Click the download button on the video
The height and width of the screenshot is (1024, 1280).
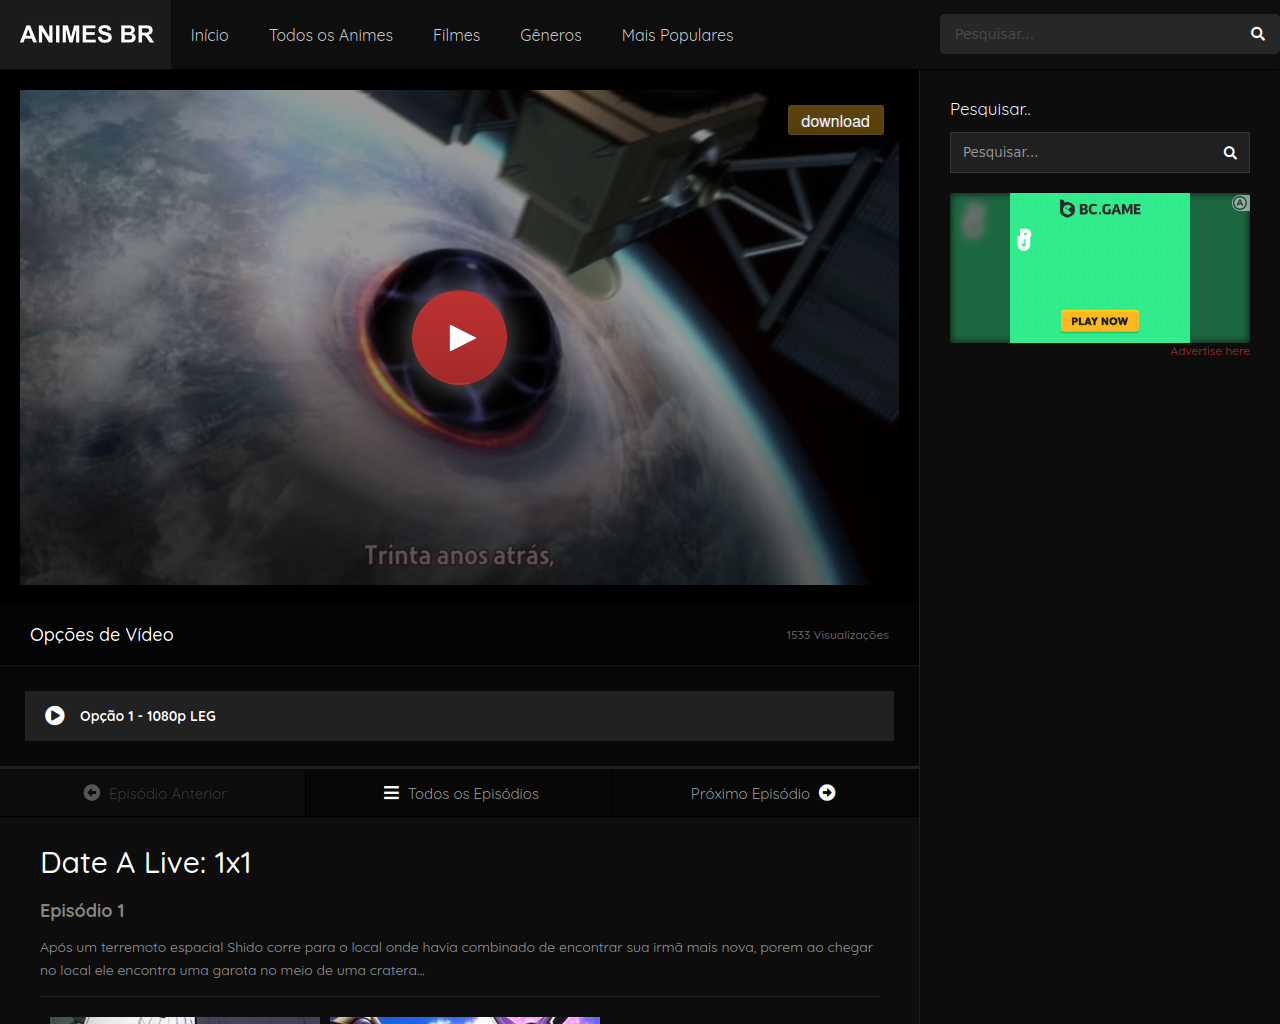click(x=835, y=121)
